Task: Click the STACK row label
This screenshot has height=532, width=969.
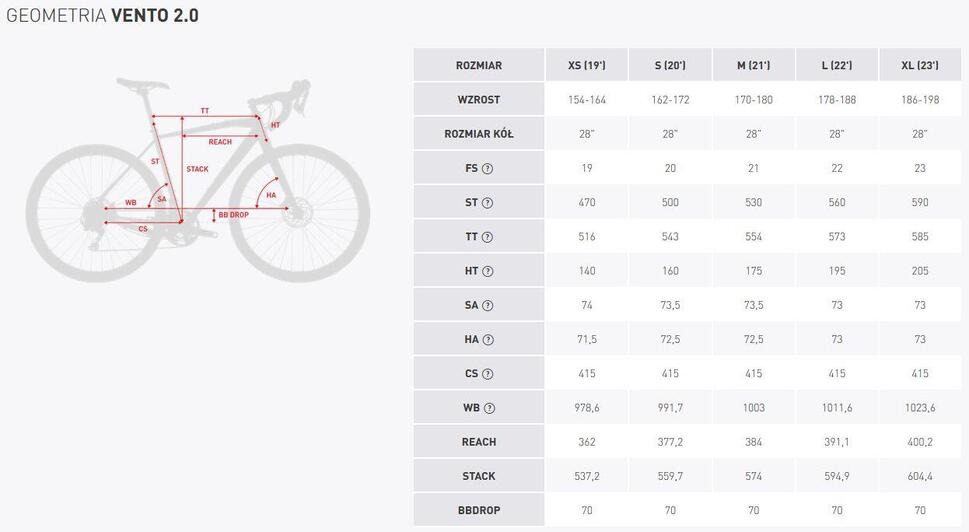Action: tap(479, 476)
